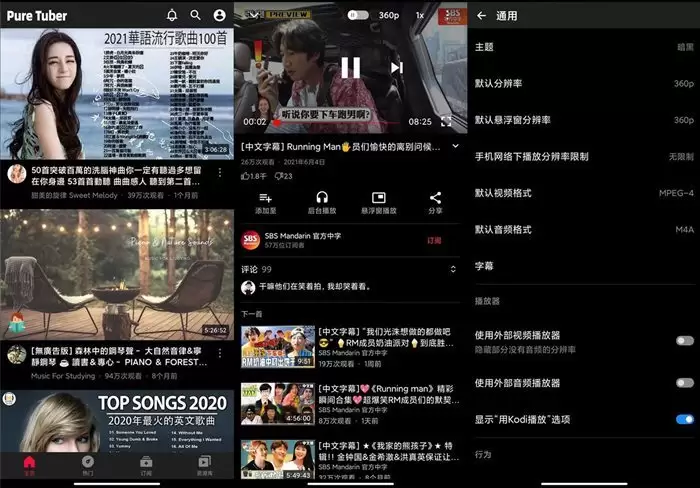Screen dimensions: 700x488
Task: Toggle 使用外部视频播放器 switch
Action: click(684, 341)
